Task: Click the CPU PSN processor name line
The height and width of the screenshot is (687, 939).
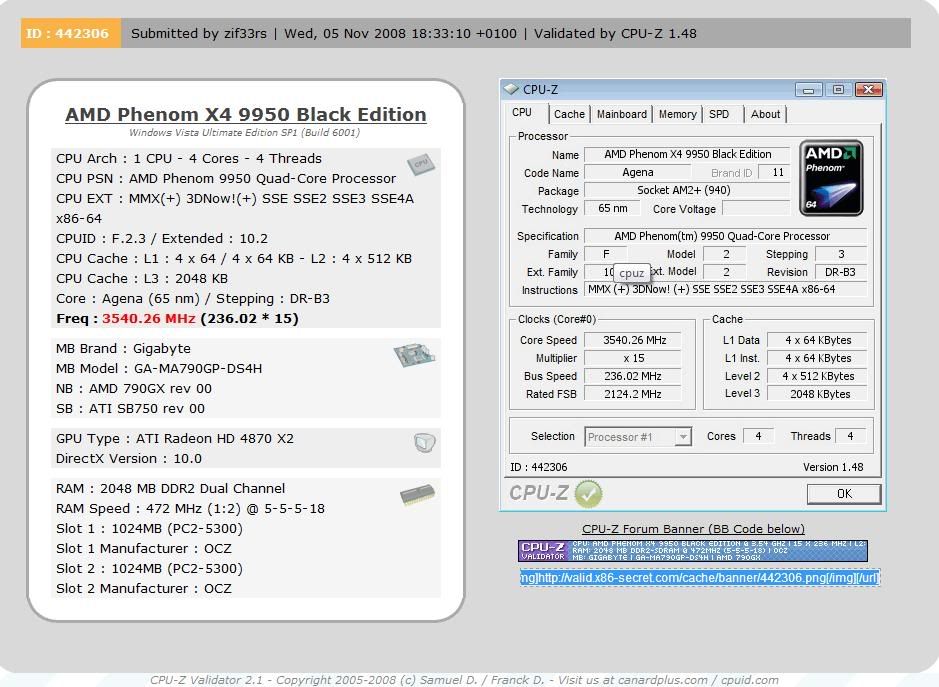Action: (x=226, y=178)
